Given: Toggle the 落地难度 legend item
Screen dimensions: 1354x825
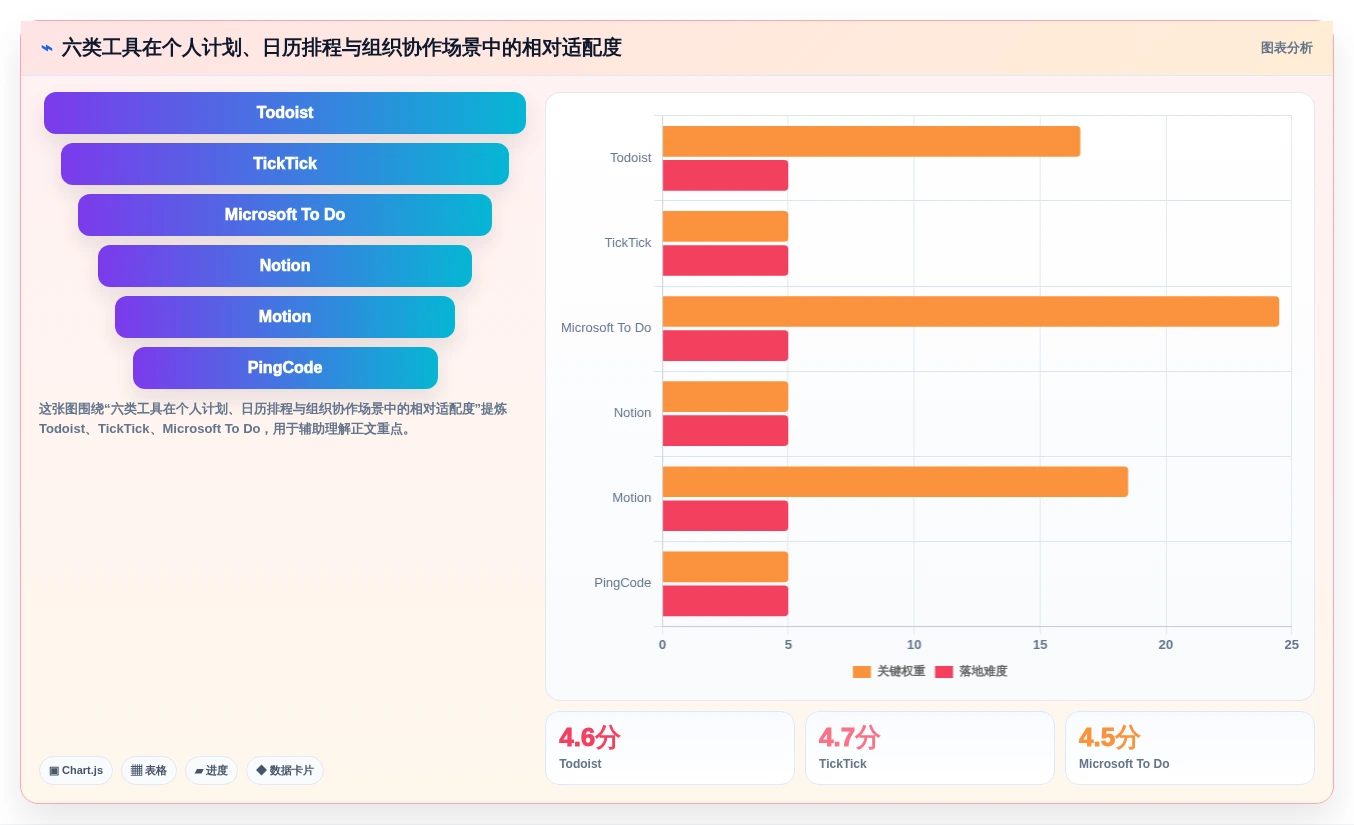Looking at the screenshot, I should click(x=971, y=672).
